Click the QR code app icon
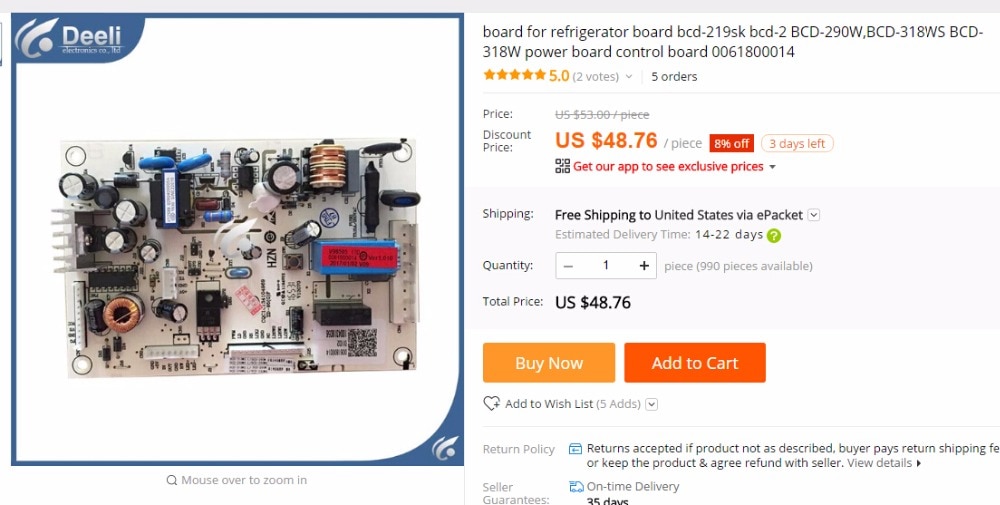The height and width of the screenshot is (505, 1000). [562, 166]
